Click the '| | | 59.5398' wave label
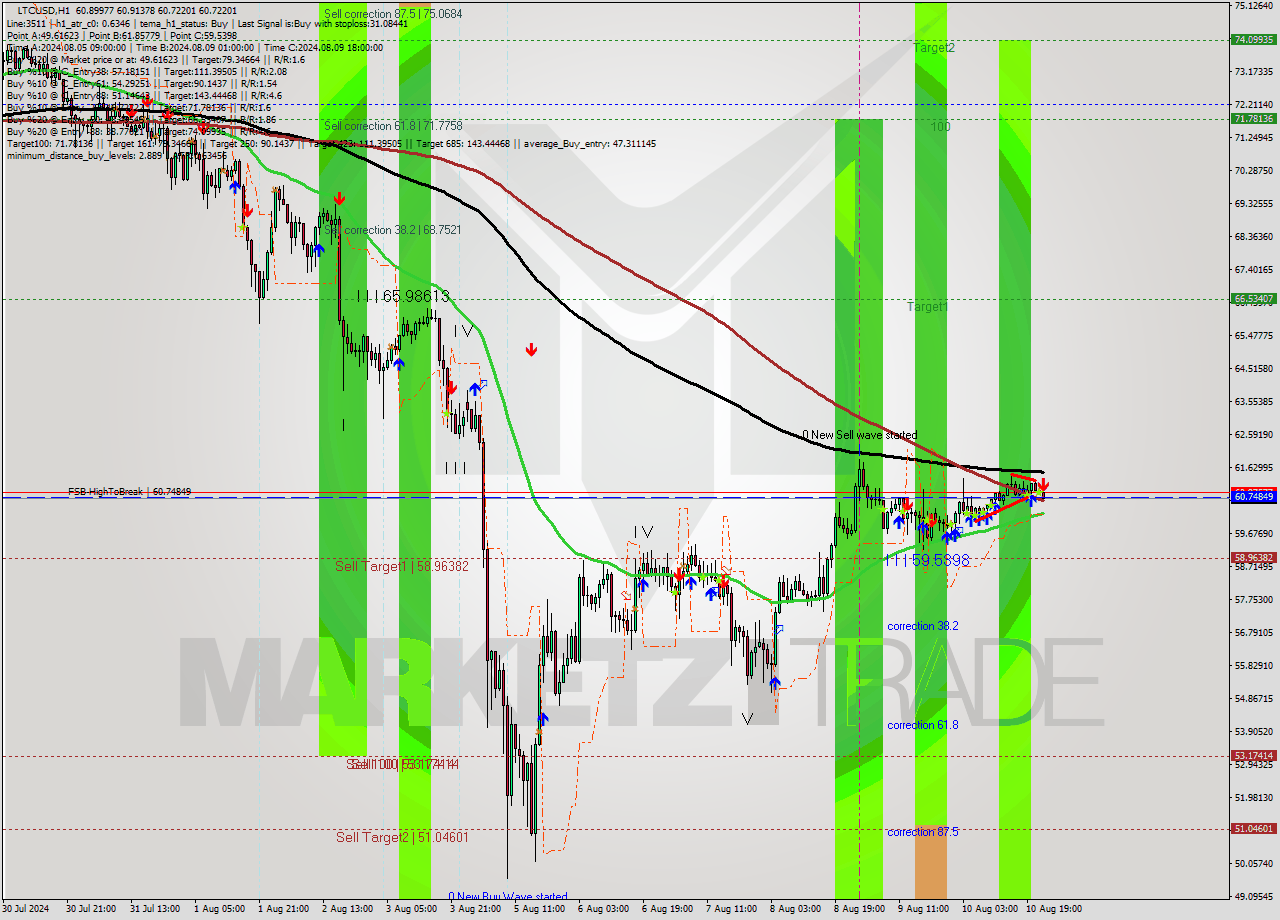The height and width of the screenshot is (920, 1280). [x=927, y=561]
